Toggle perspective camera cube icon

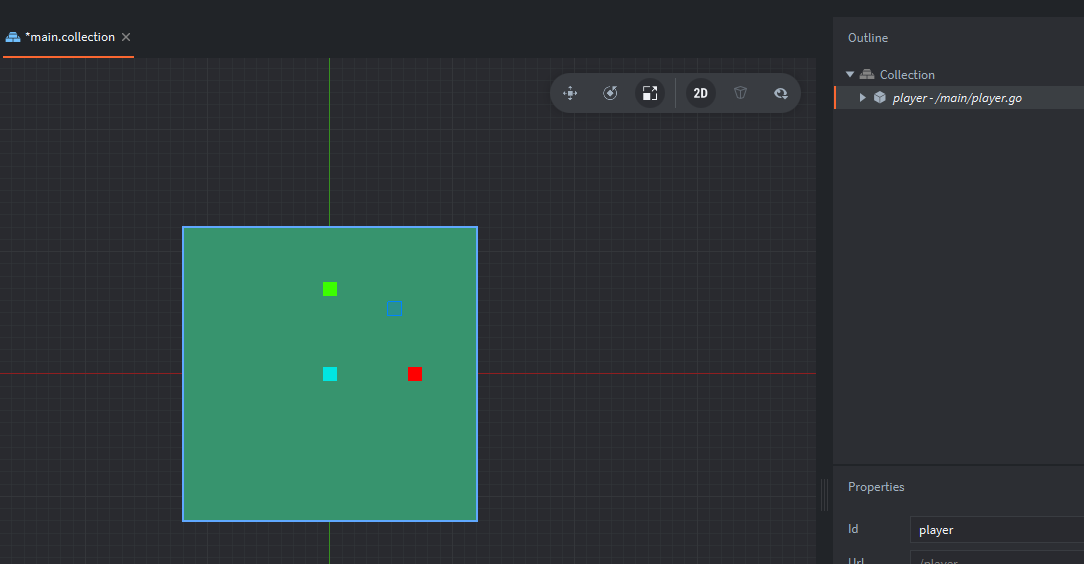(740, 93)
